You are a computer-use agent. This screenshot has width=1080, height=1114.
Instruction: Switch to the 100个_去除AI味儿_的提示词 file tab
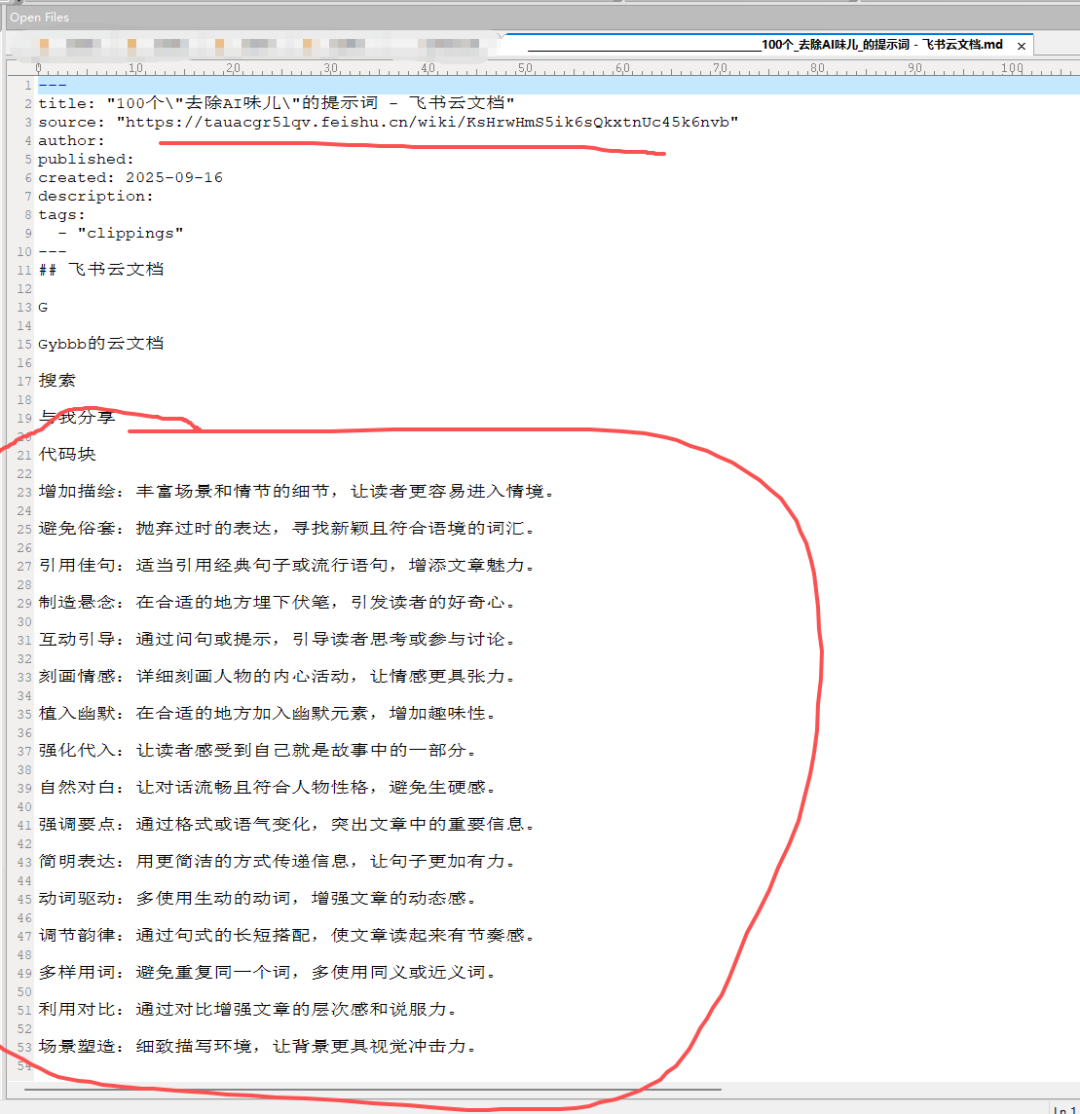765,45
